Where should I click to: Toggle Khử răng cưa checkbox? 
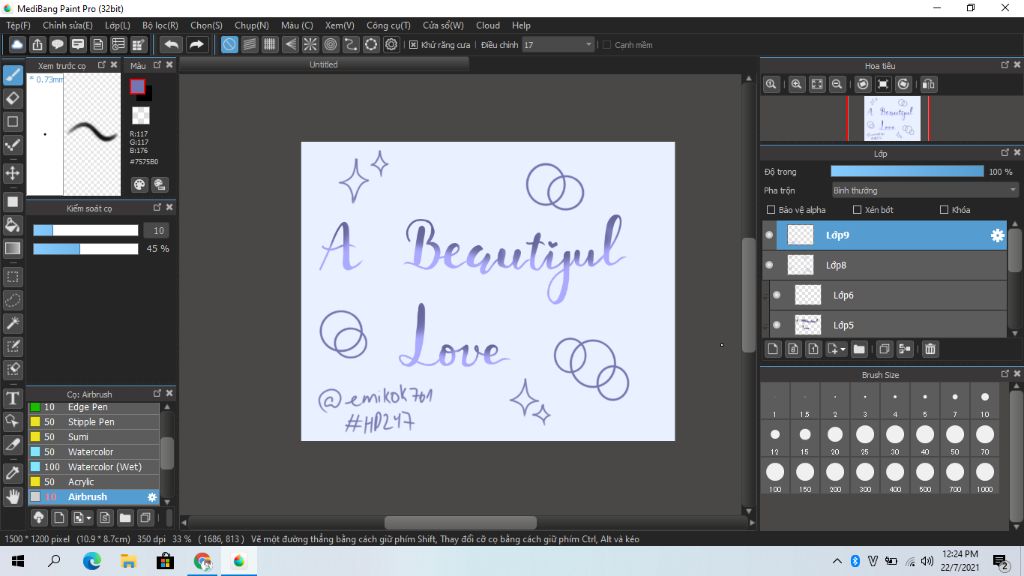click(413, 45)
